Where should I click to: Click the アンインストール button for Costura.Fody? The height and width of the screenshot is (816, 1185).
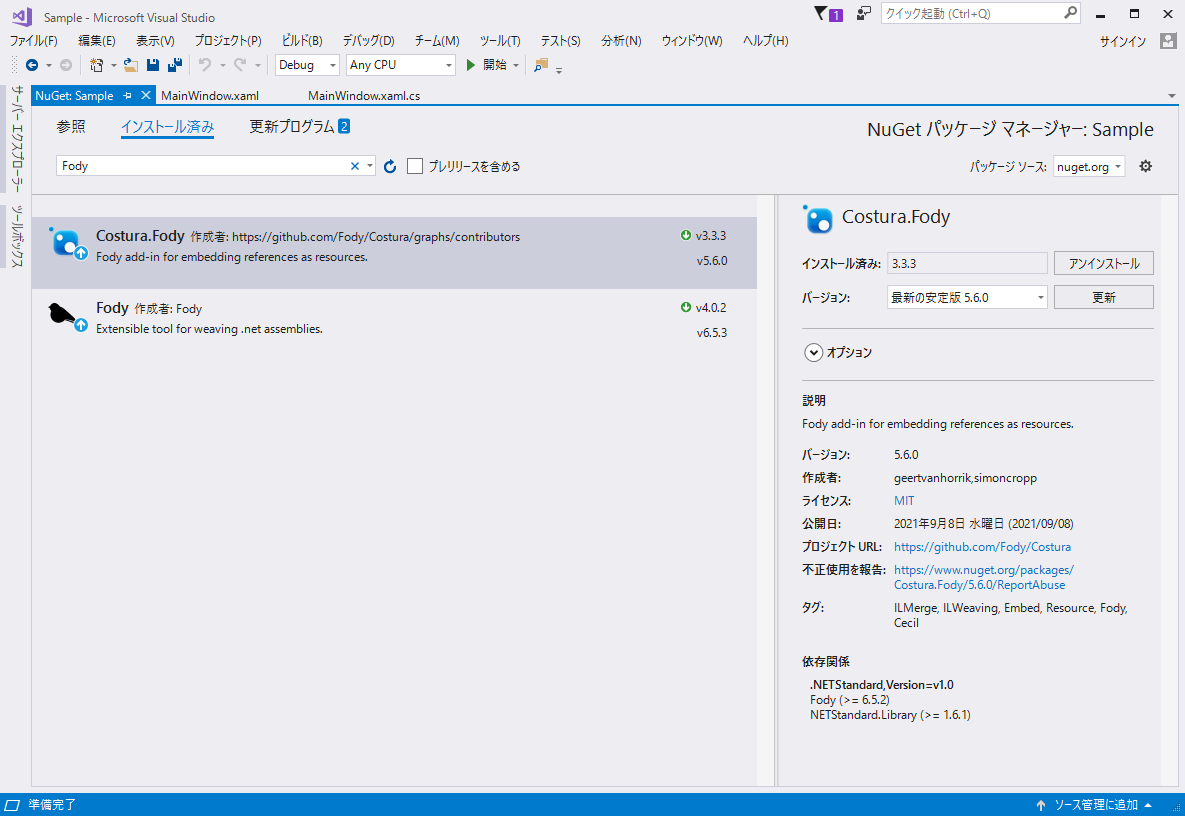[x=1103, y=263]
